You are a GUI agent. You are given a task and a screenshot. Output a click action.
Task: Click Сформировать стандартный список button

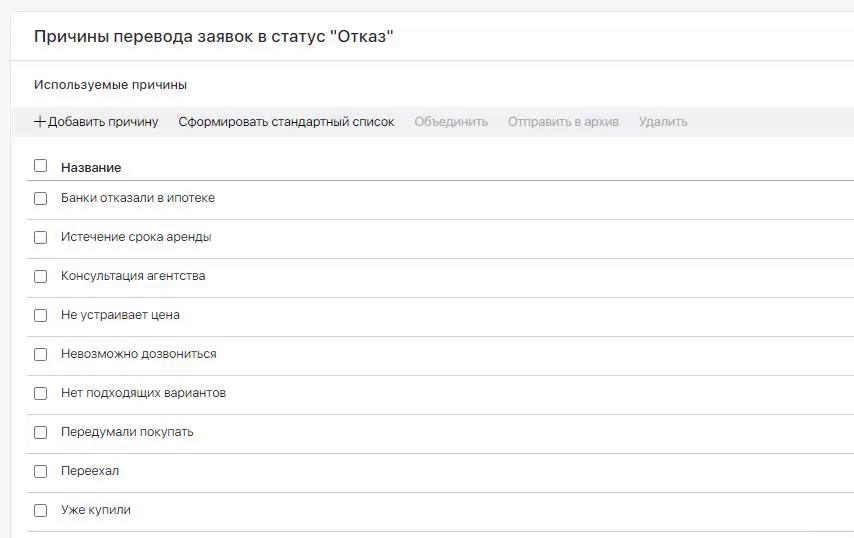pos(286,122)
